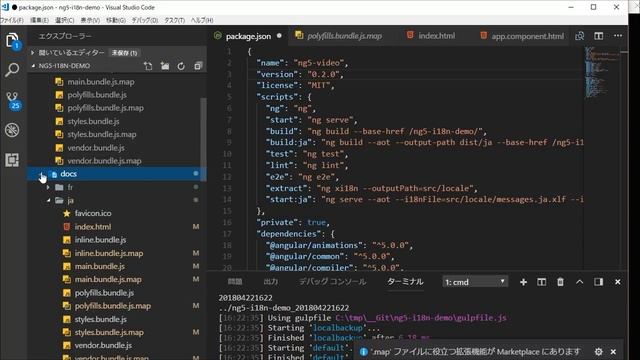
Task: Switch to app.component.html tab
Action: coord(527,36)
